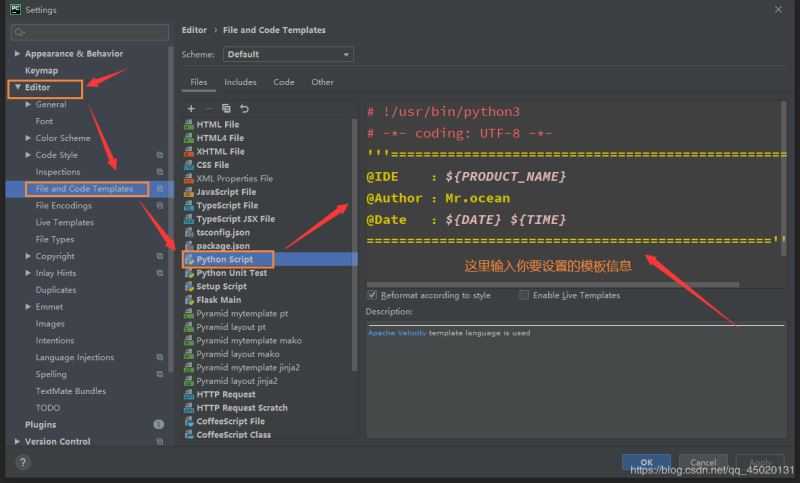Image resolution: width=800 pixels, height=483 pixels.
Task: Click the copy template icon
Action: pos(226,109)
